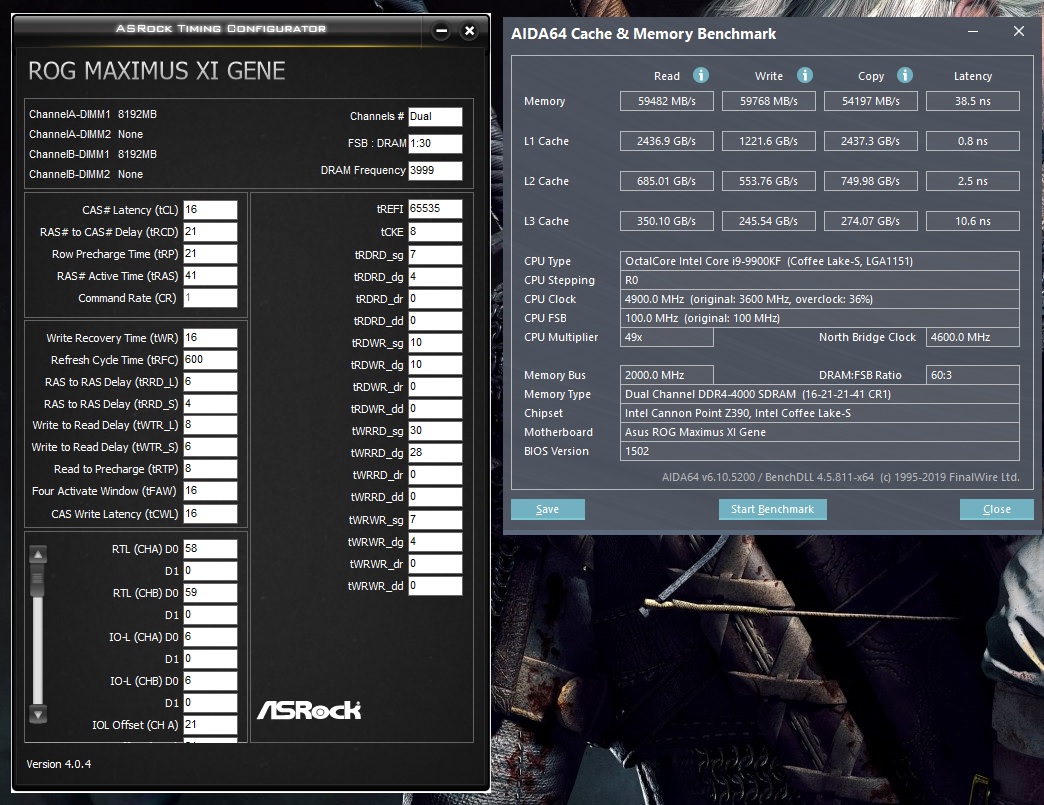Click the North Bridge Clock 4600.0 MHz value
The image size is (1044, 805).
[973, 337]
